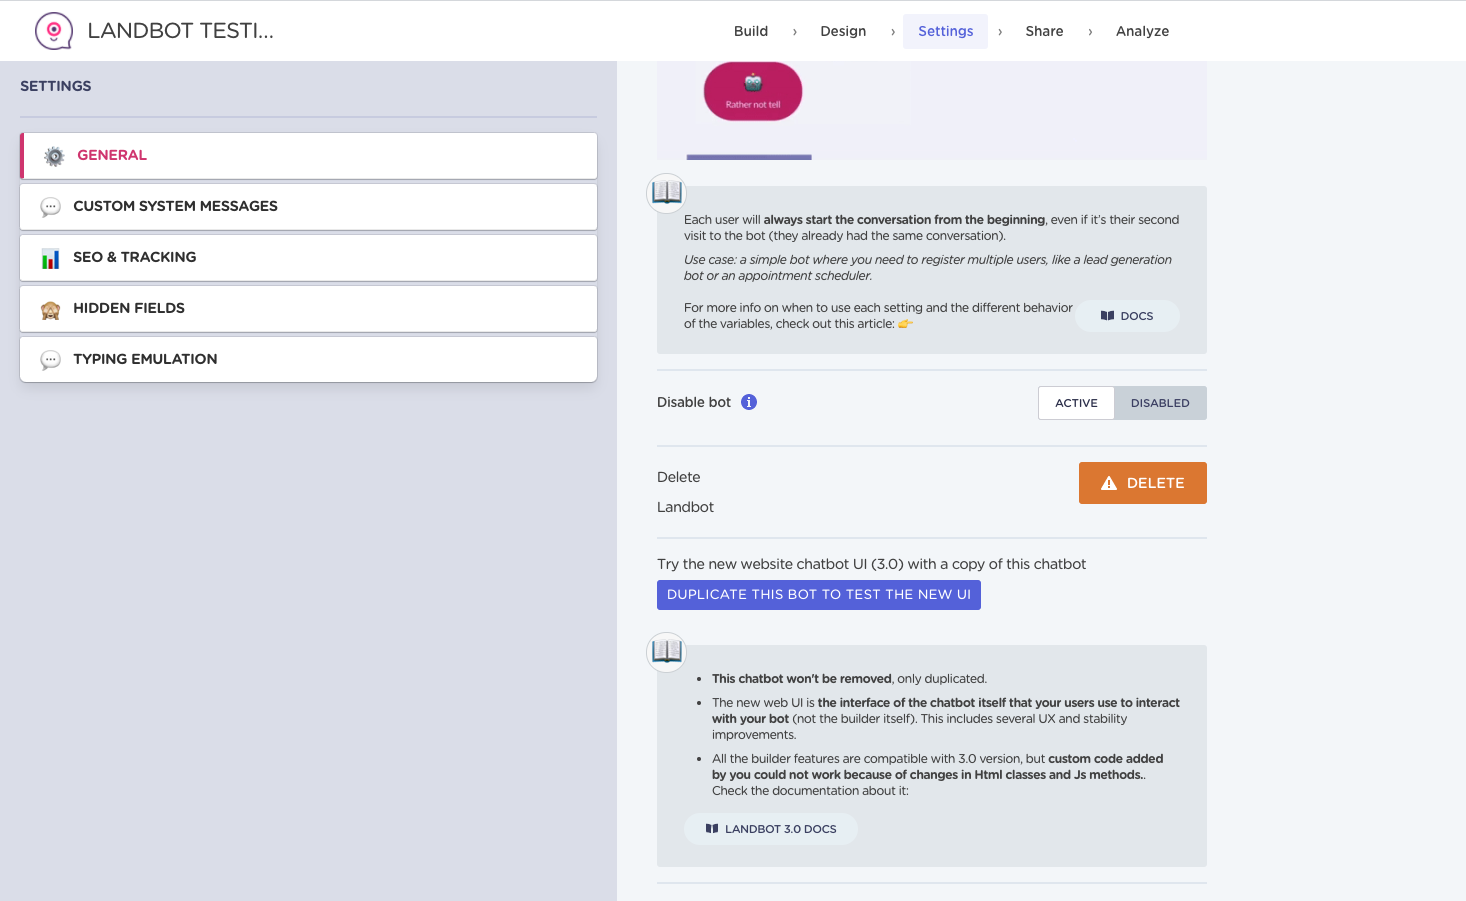Viewport: 1466px width, 901px height.
Task: Click the speech bubble icon for Custom System Messages
Action: (x=50, y=207)
